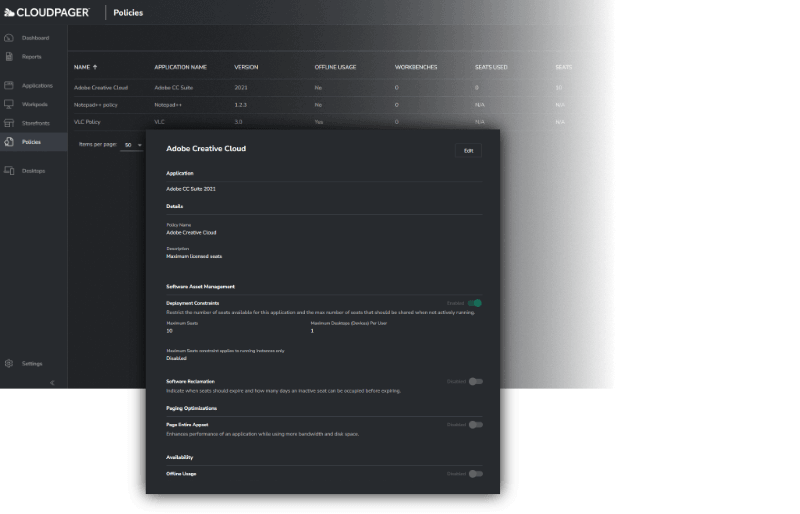Select the Settings menu label
The height and width of the screenshot is (514, 800).
(x=32, y=363)
